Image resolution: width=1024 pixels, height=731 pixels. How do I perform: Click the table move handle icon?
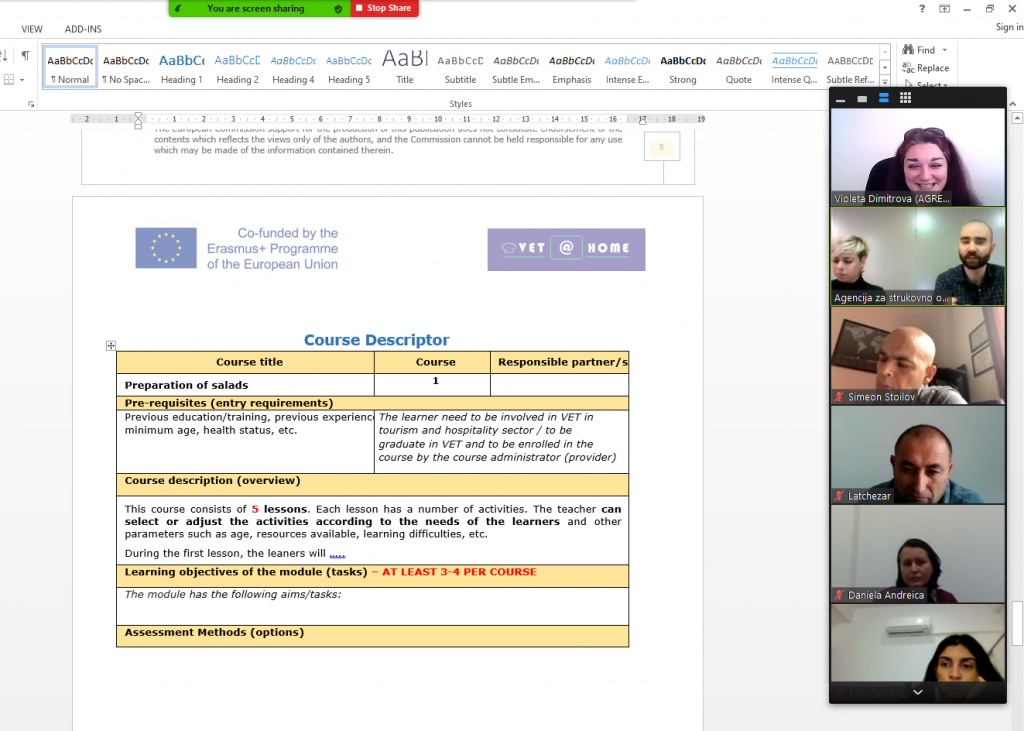pos(111,346)
